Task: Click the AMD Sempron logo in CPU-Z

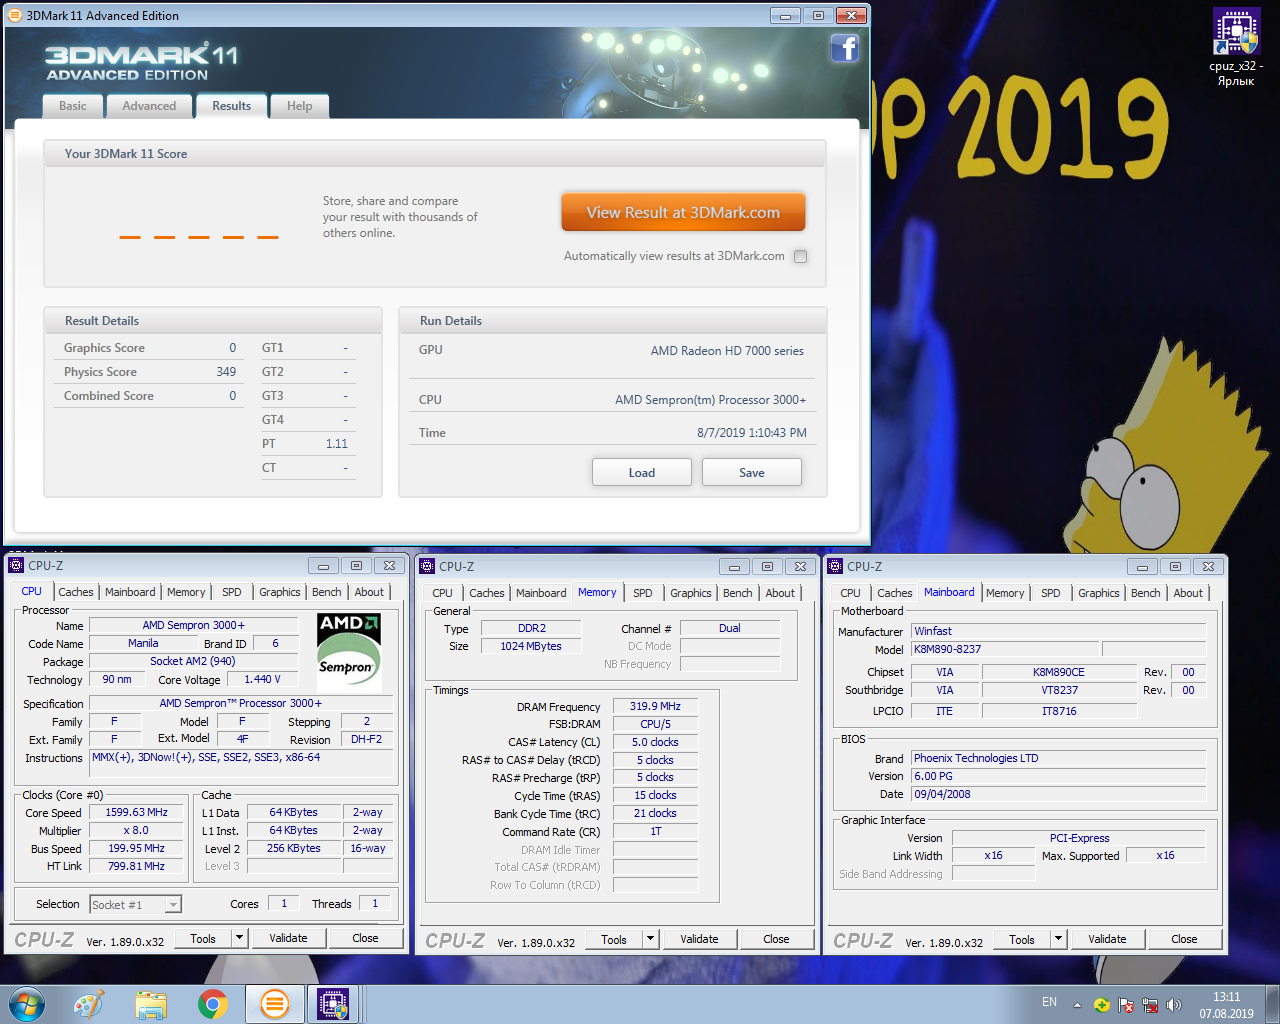Action: [x=349, y=652]
